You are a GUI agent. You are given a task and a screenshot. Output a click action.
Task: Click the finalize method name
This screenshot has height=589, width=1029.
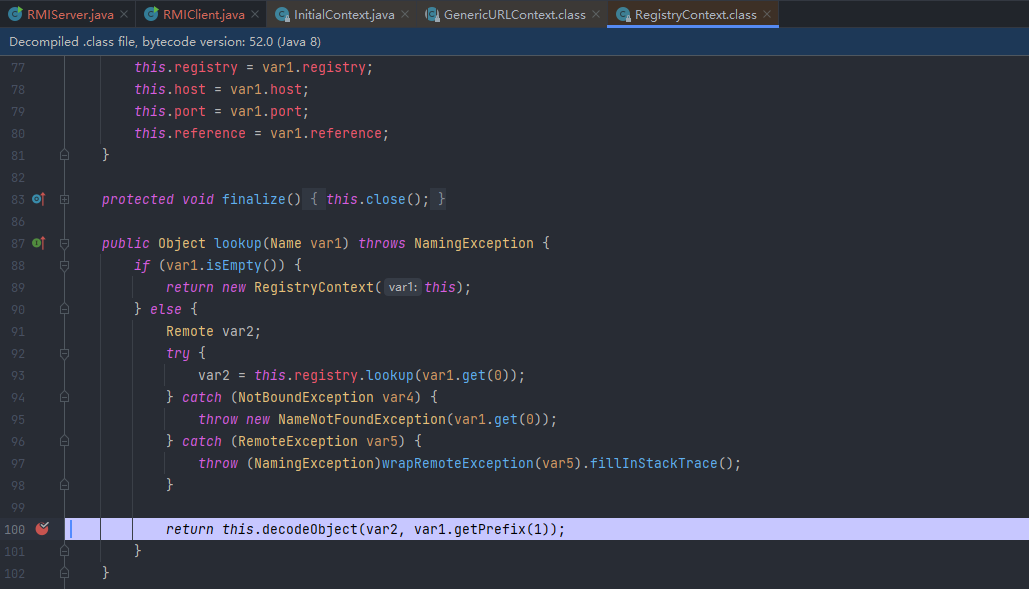click(253, 199)
